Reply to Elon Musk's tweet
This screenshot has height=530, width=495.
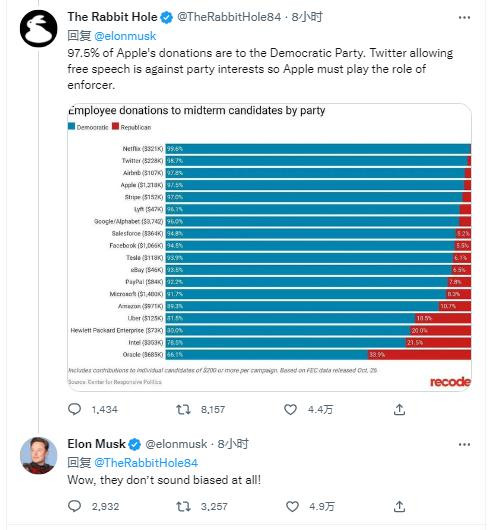74,506
